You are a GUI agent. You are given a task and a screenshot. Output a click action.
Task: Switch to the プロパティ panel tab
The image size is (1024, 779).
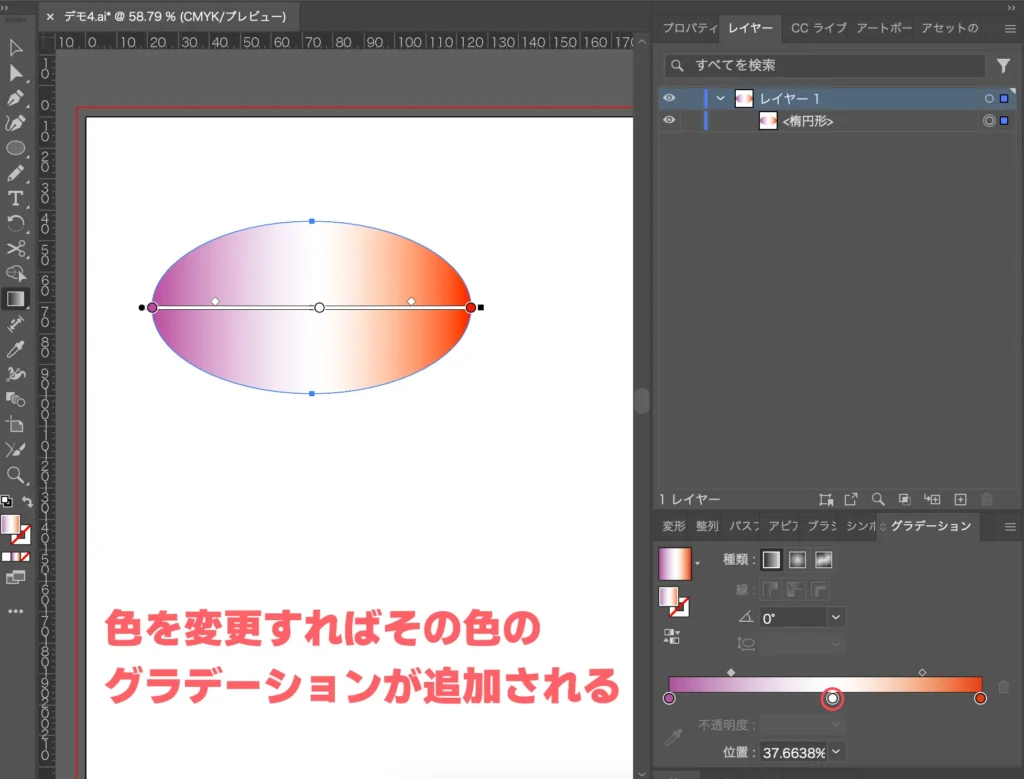pyautogui.click(x=689, y=28)
